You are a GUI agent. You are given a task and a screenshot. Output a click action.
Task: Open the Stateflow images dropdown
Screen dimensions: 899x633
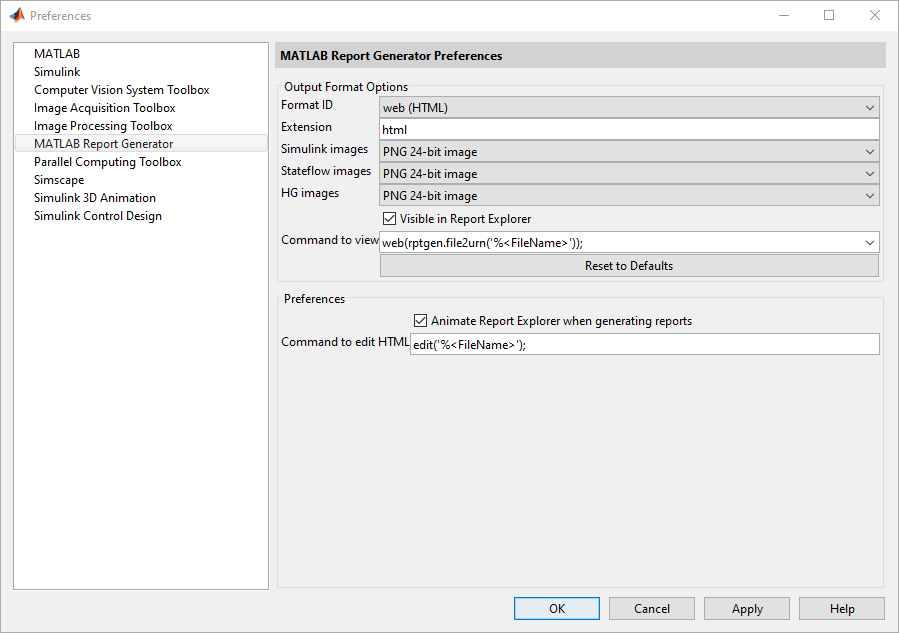(x=869, y=174)
